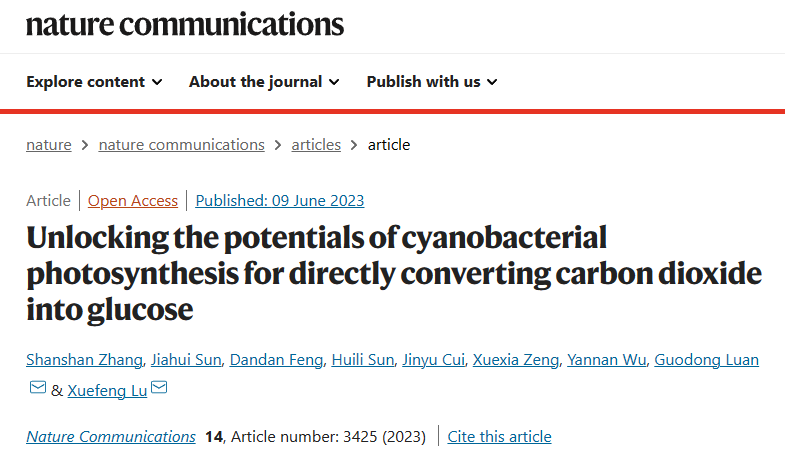Expand the Explore content chevron
The width and height of the screenshot is (785, 458).
pos(157,82)
